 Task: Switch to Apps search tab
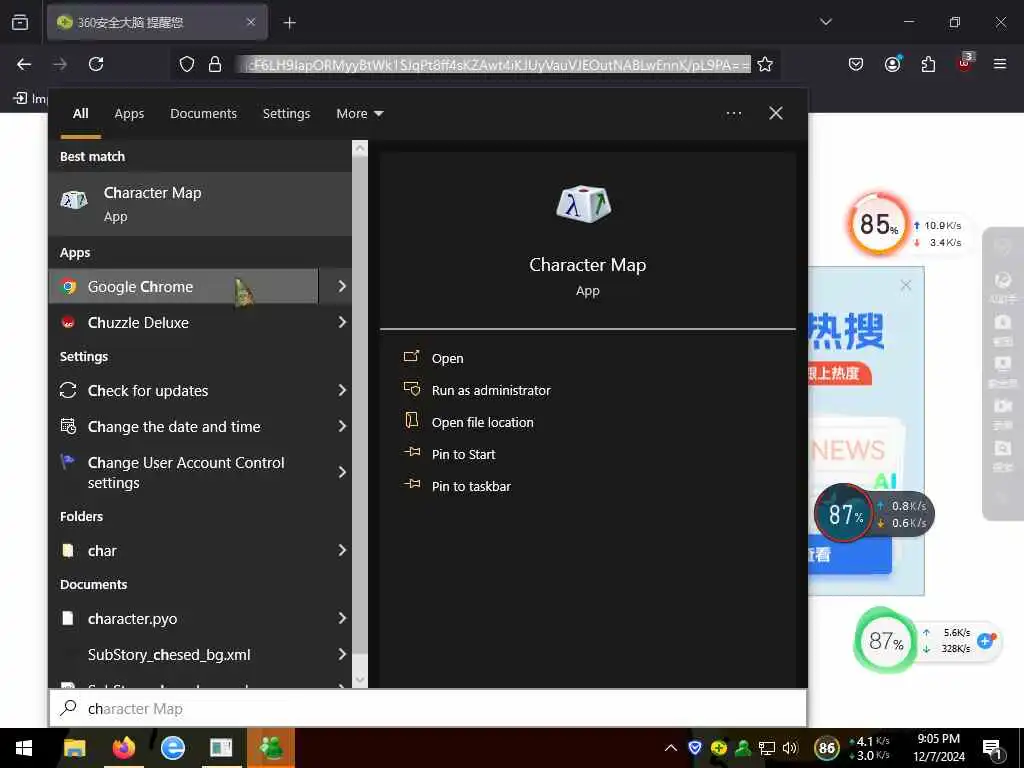129,114
